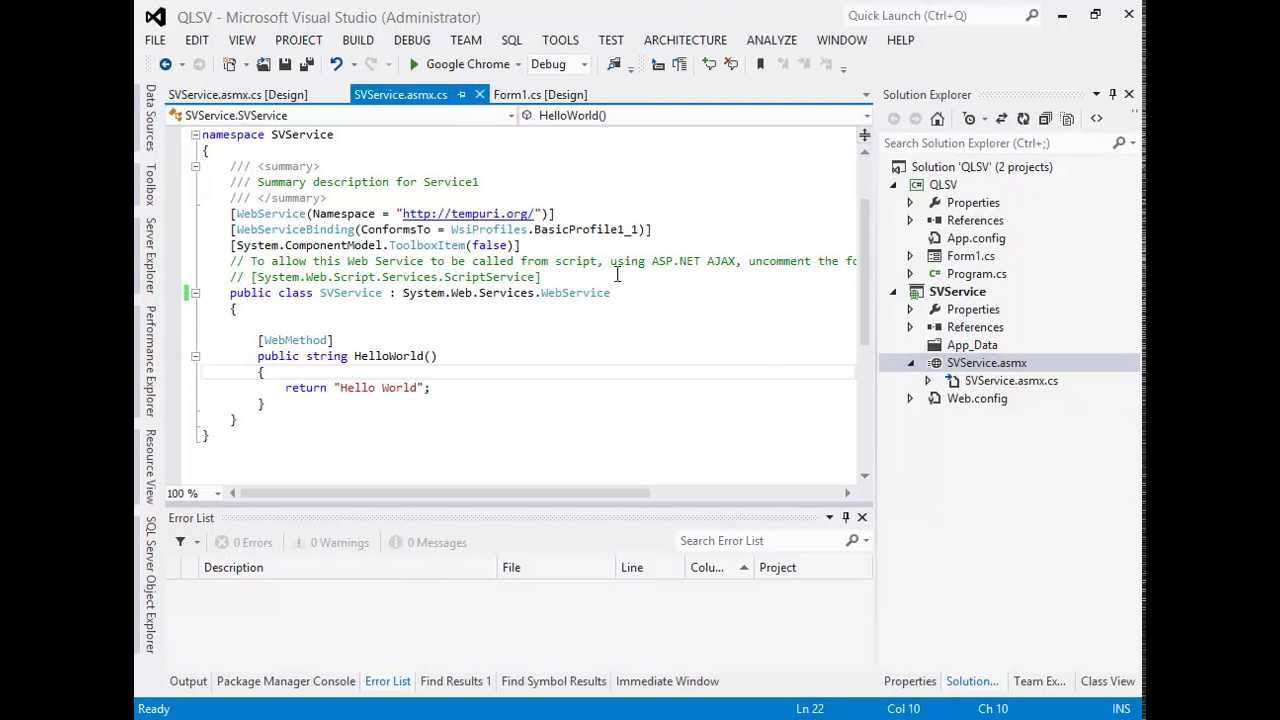Click the Save All toolbar icon
Image resolution: width=1280 pixels, height=720 pixels.
[306, 64]
